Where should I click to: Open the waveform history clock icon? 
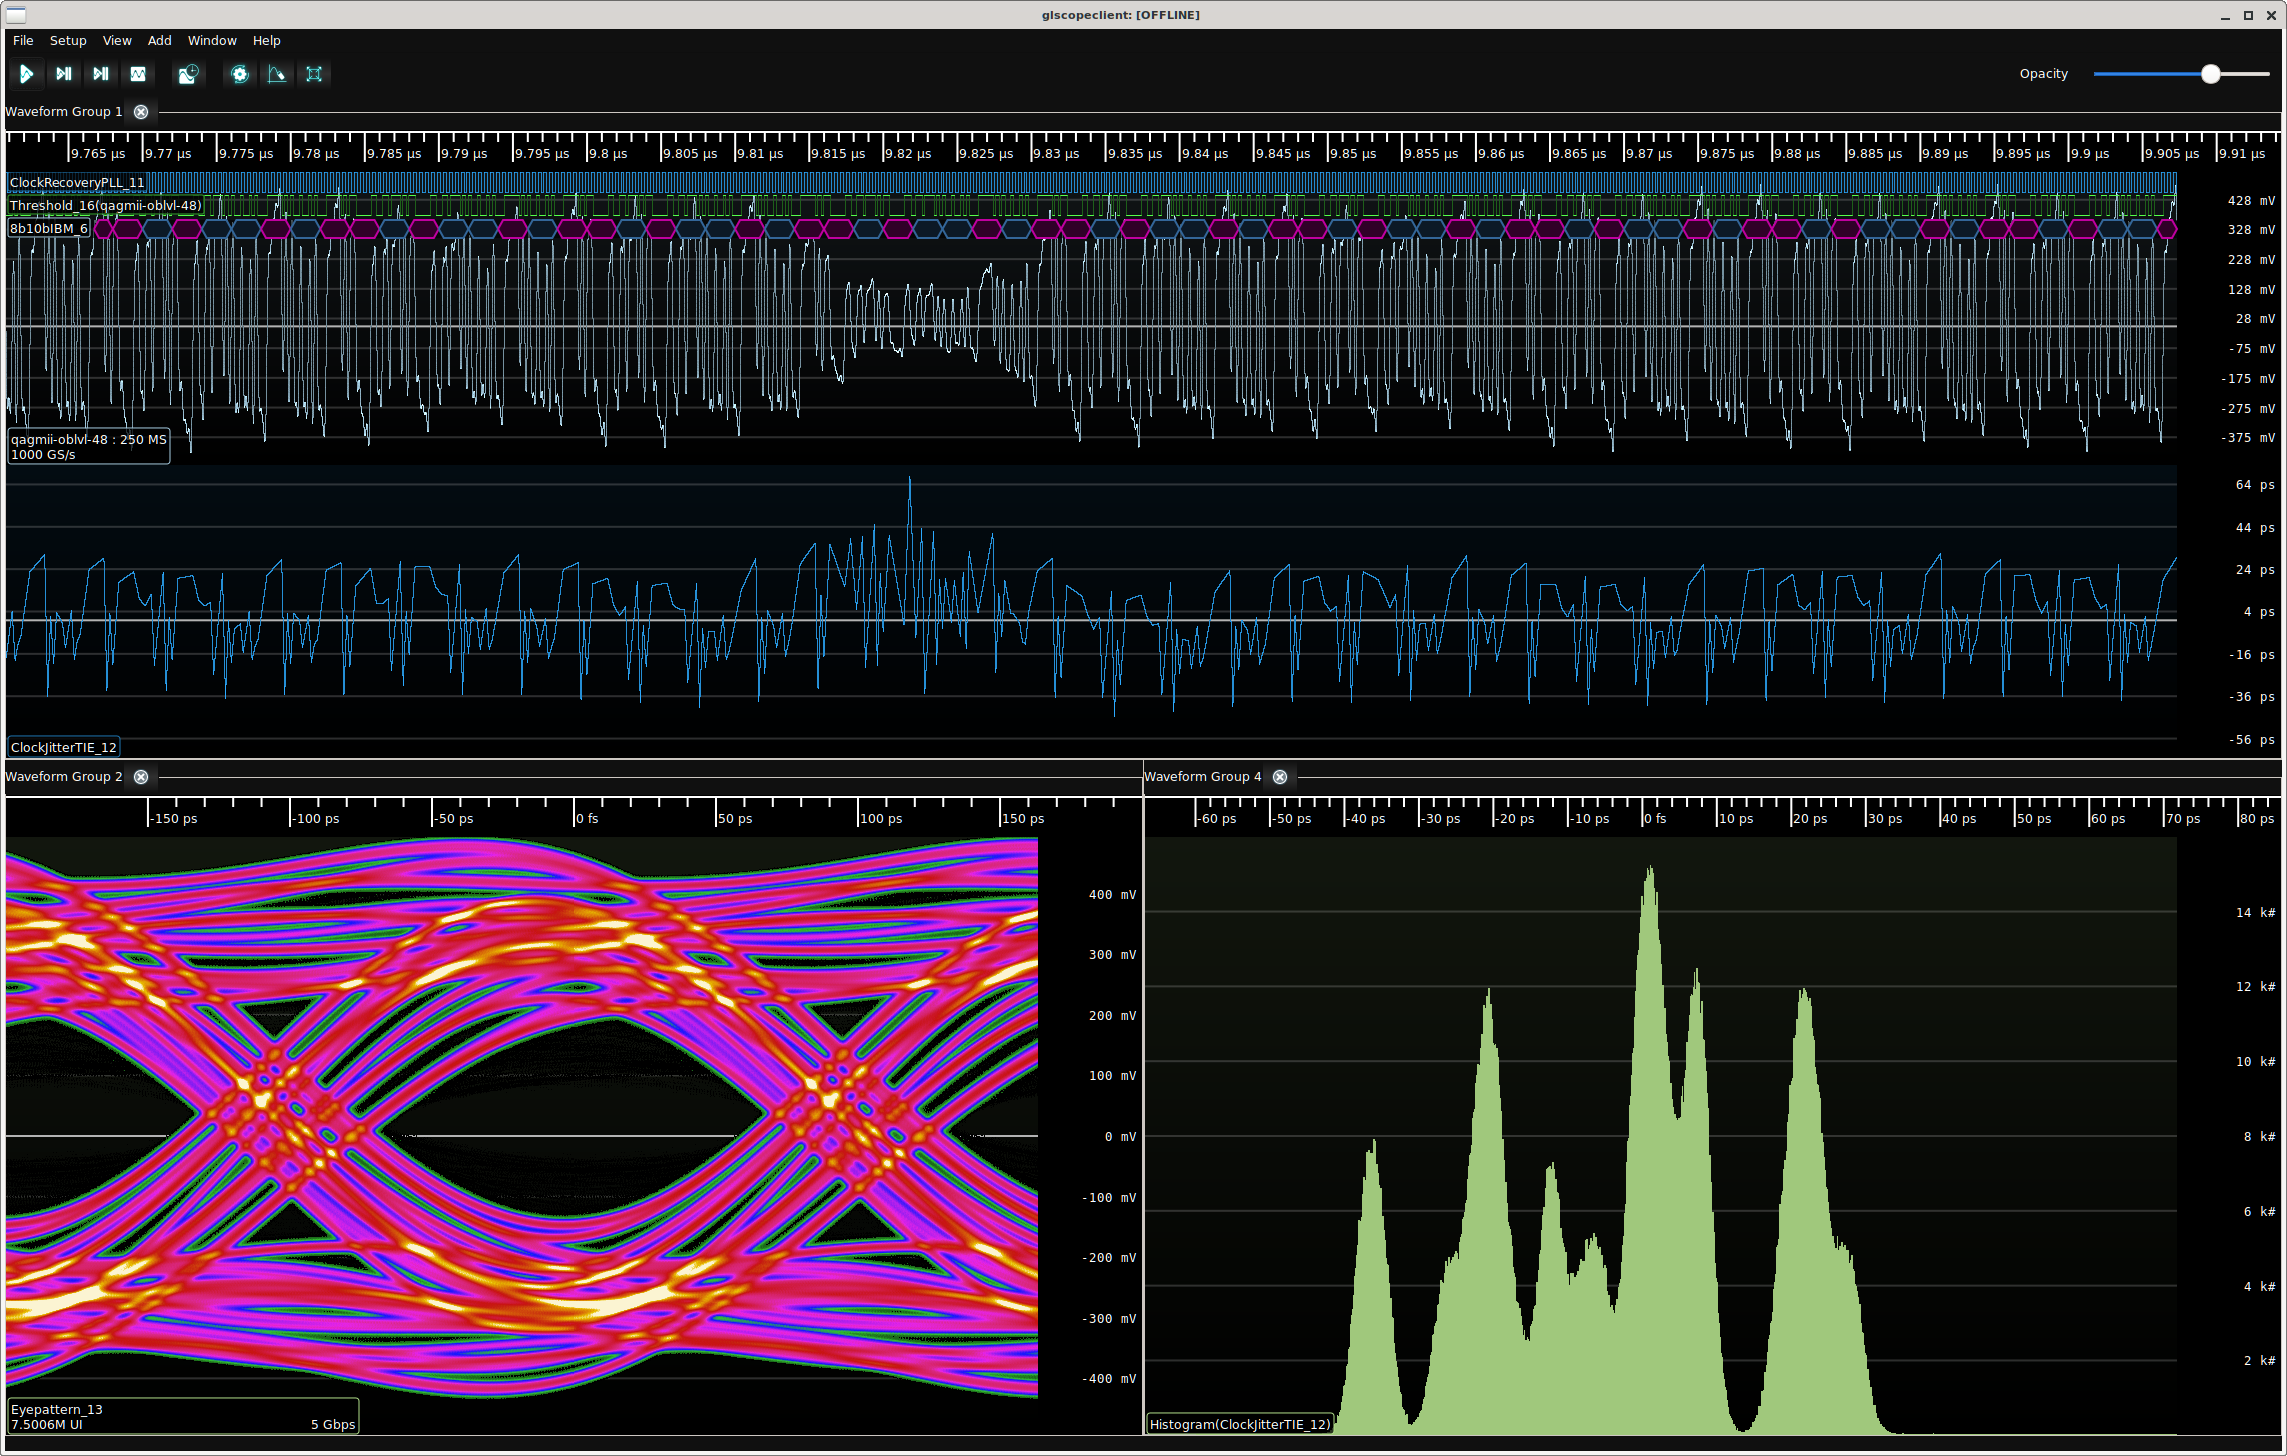[x=188, y=74]
